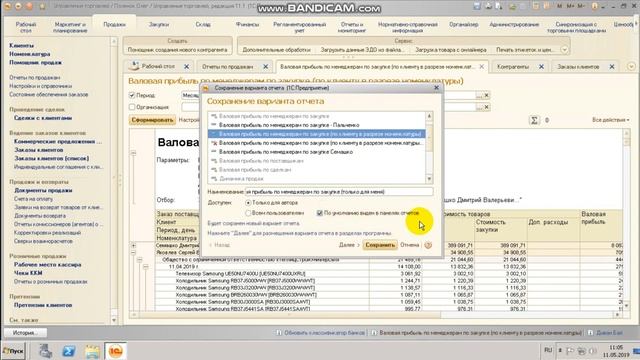Open Клиенты in the navigation panel
Viewport: 640px width, 360px height.
(22, 45)
